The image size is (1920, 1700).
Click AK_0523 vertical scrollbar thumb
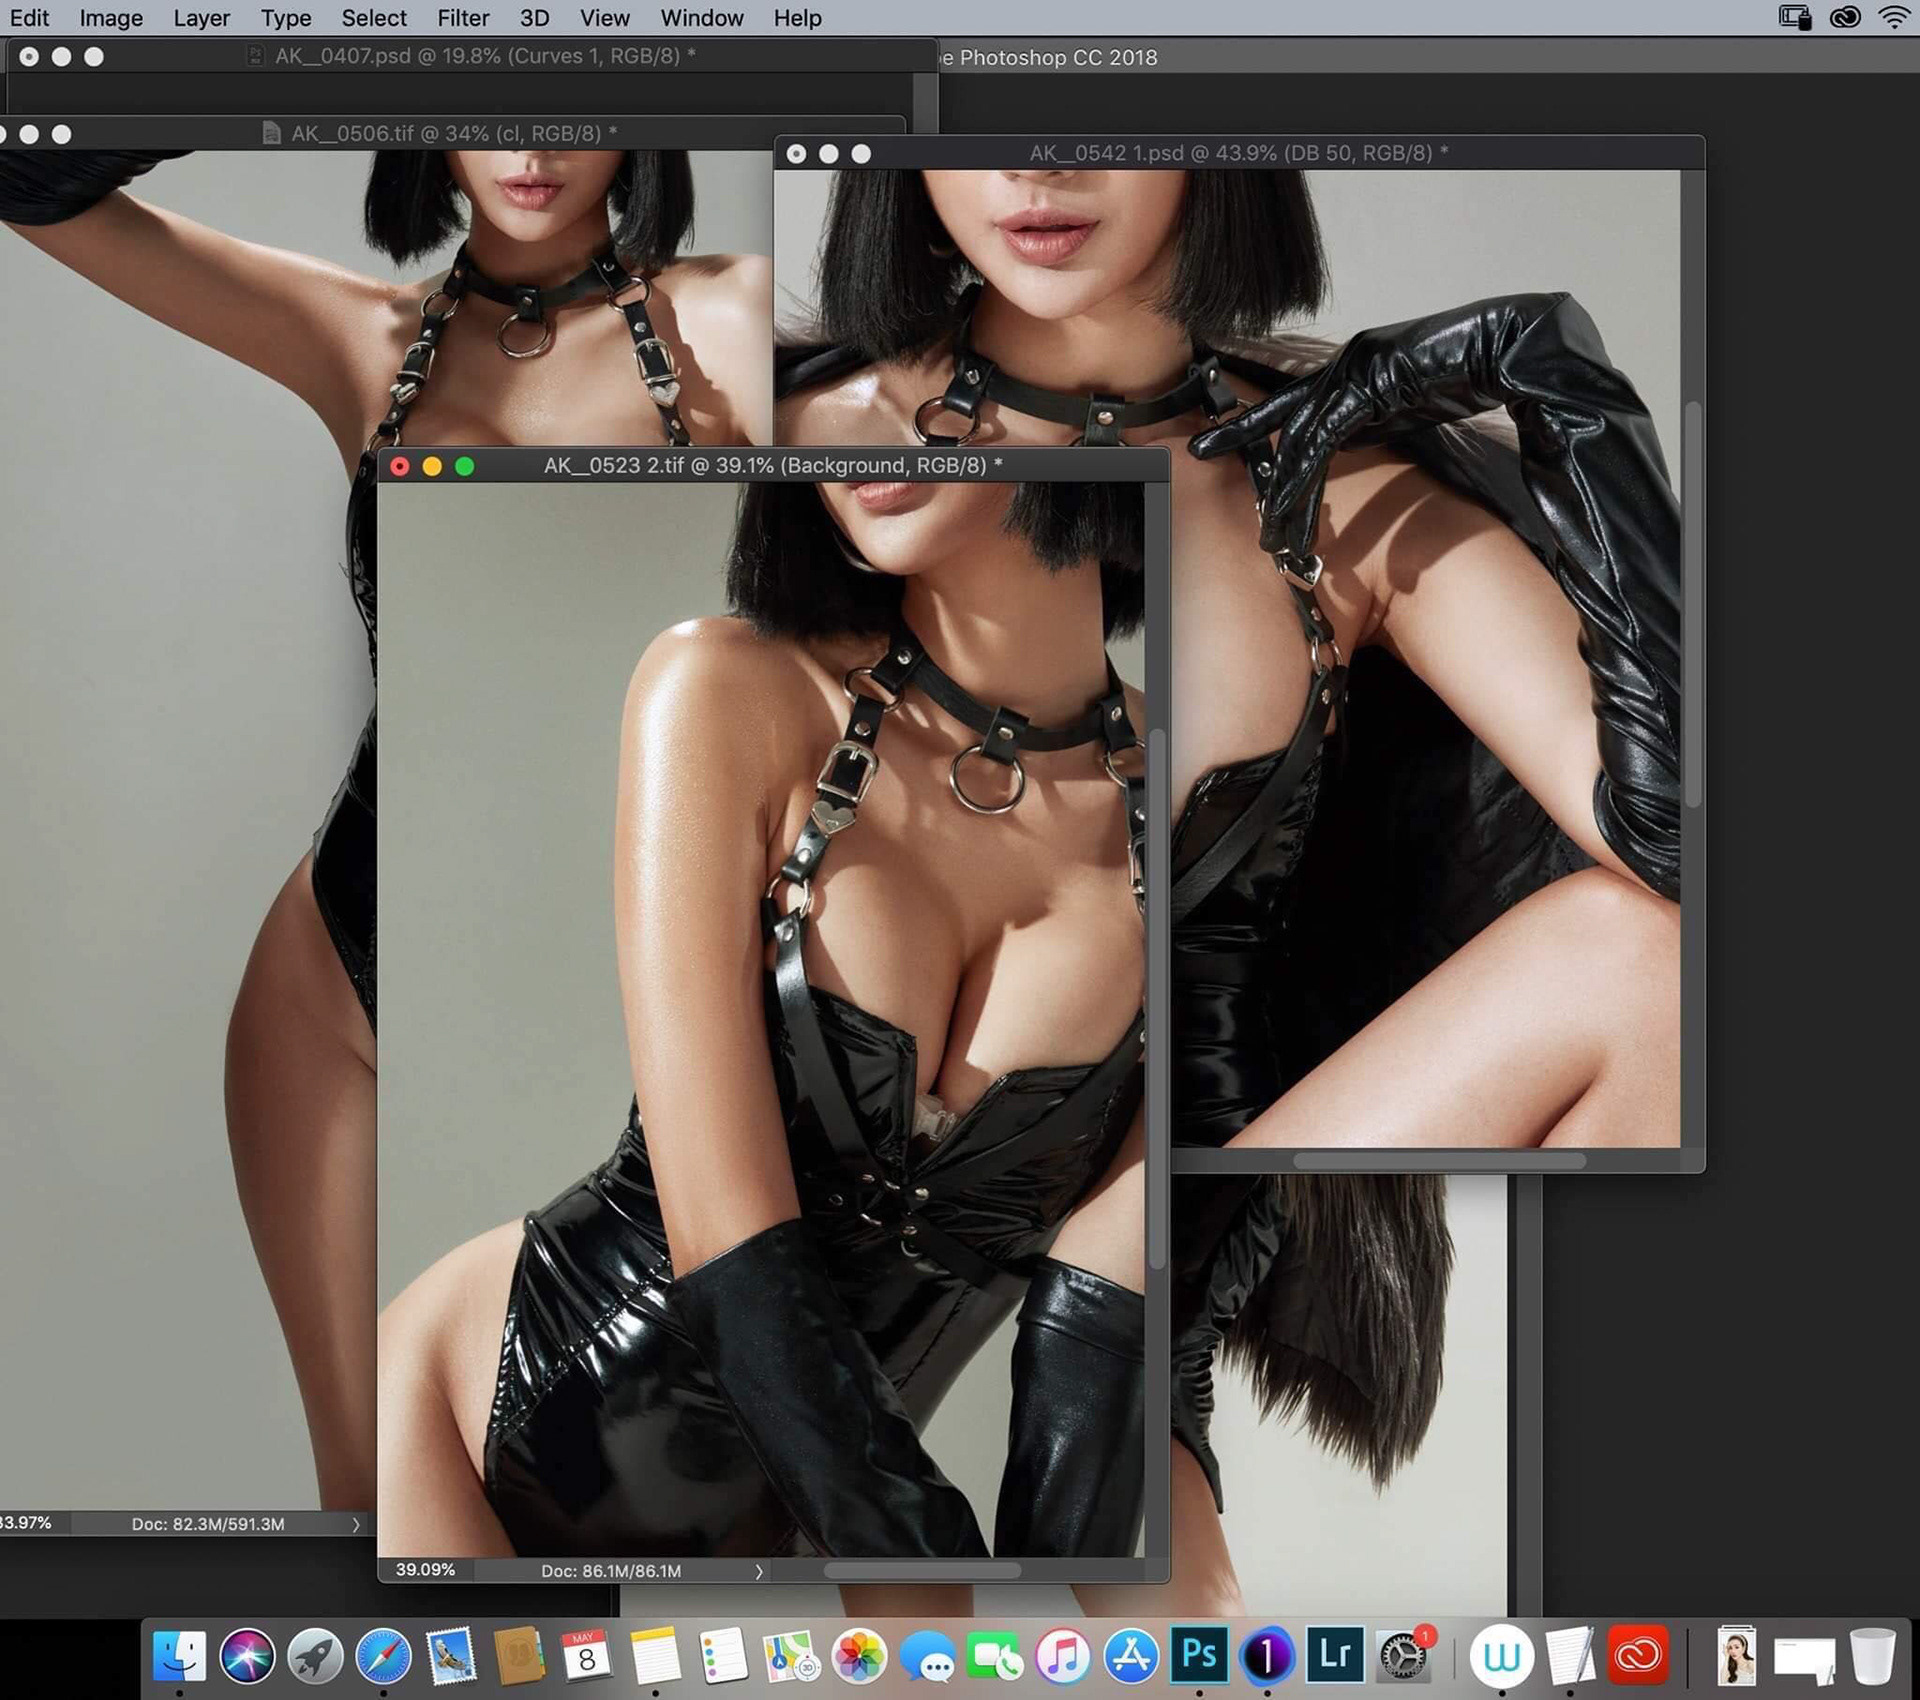1157,1000
